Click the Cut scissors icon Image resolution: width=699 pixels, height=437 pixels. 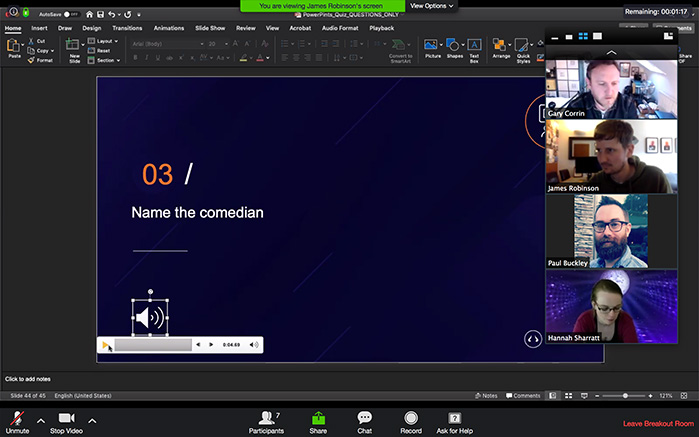tap(31, 41)
